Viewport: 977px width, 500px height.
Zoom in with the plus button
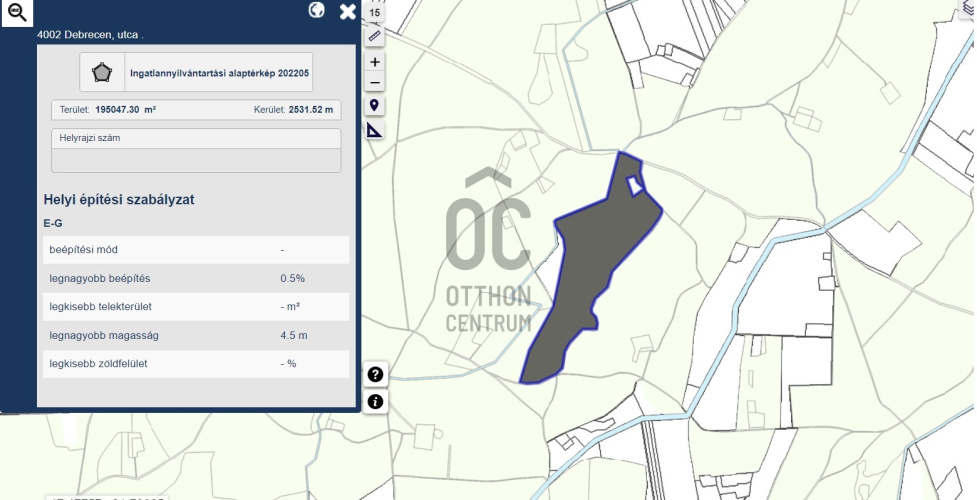pyautogui.click(x=375, y=62)
